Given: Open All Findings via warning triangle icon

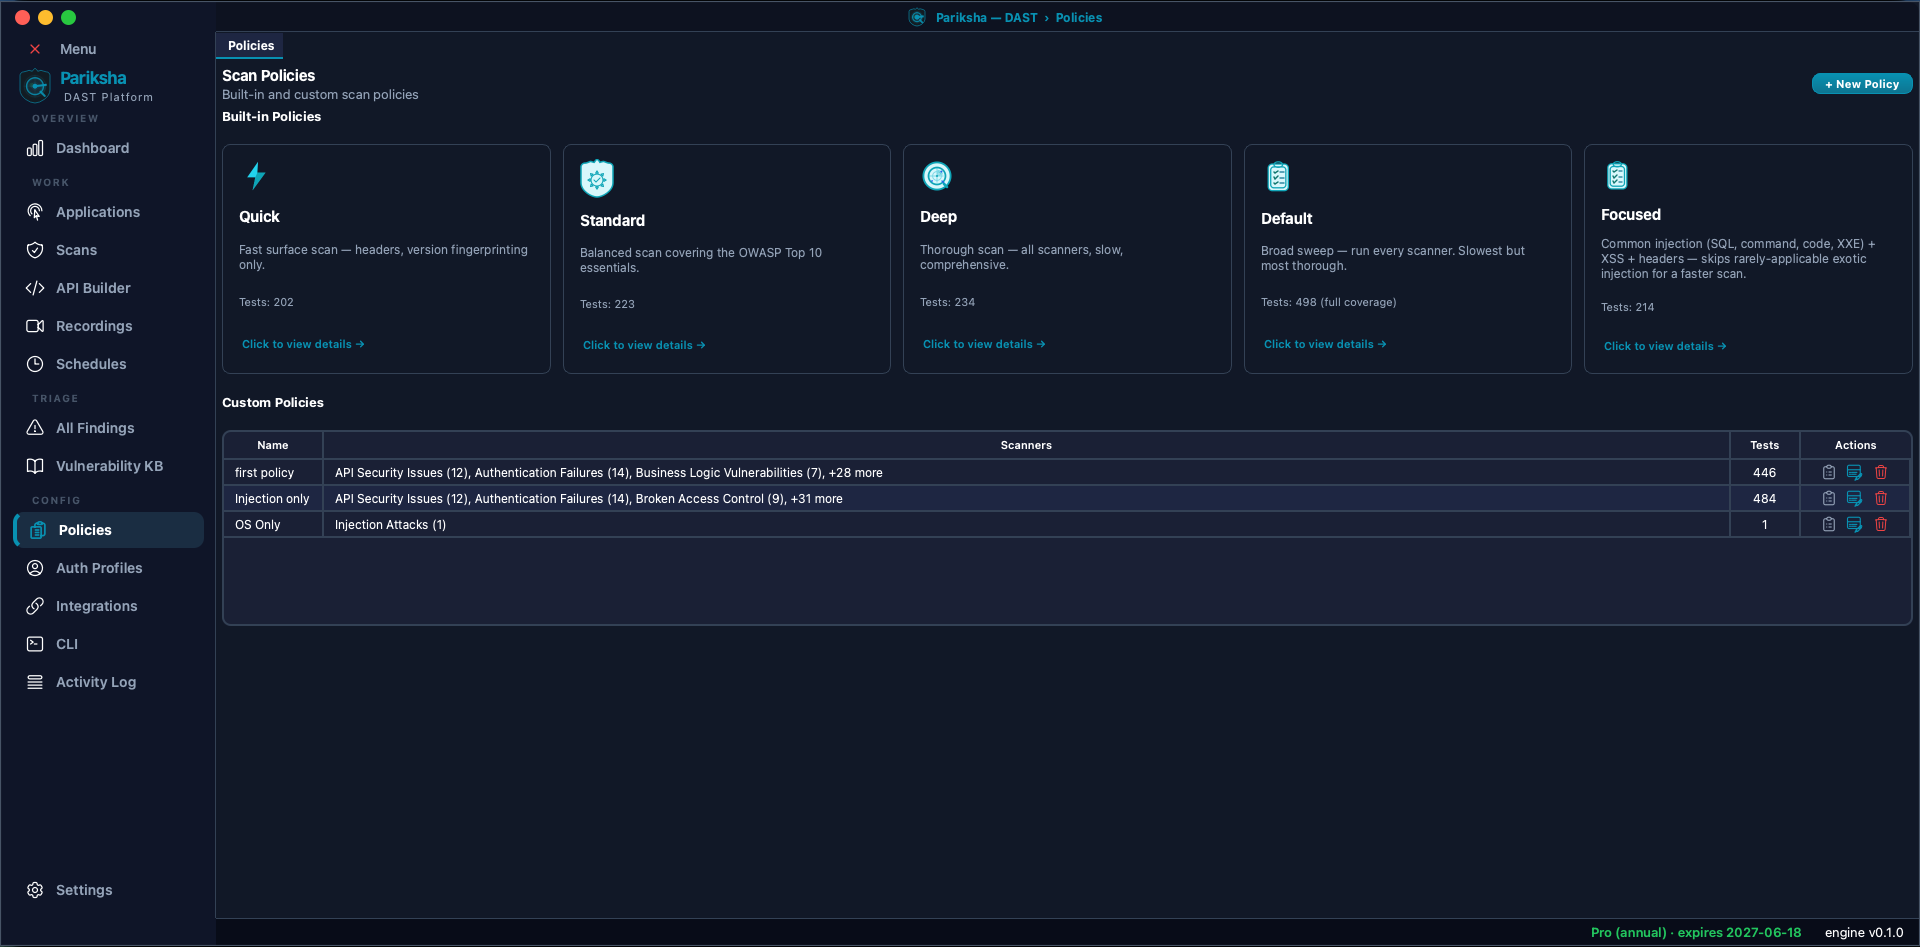Looking at the screenshot, I should 35,428.
